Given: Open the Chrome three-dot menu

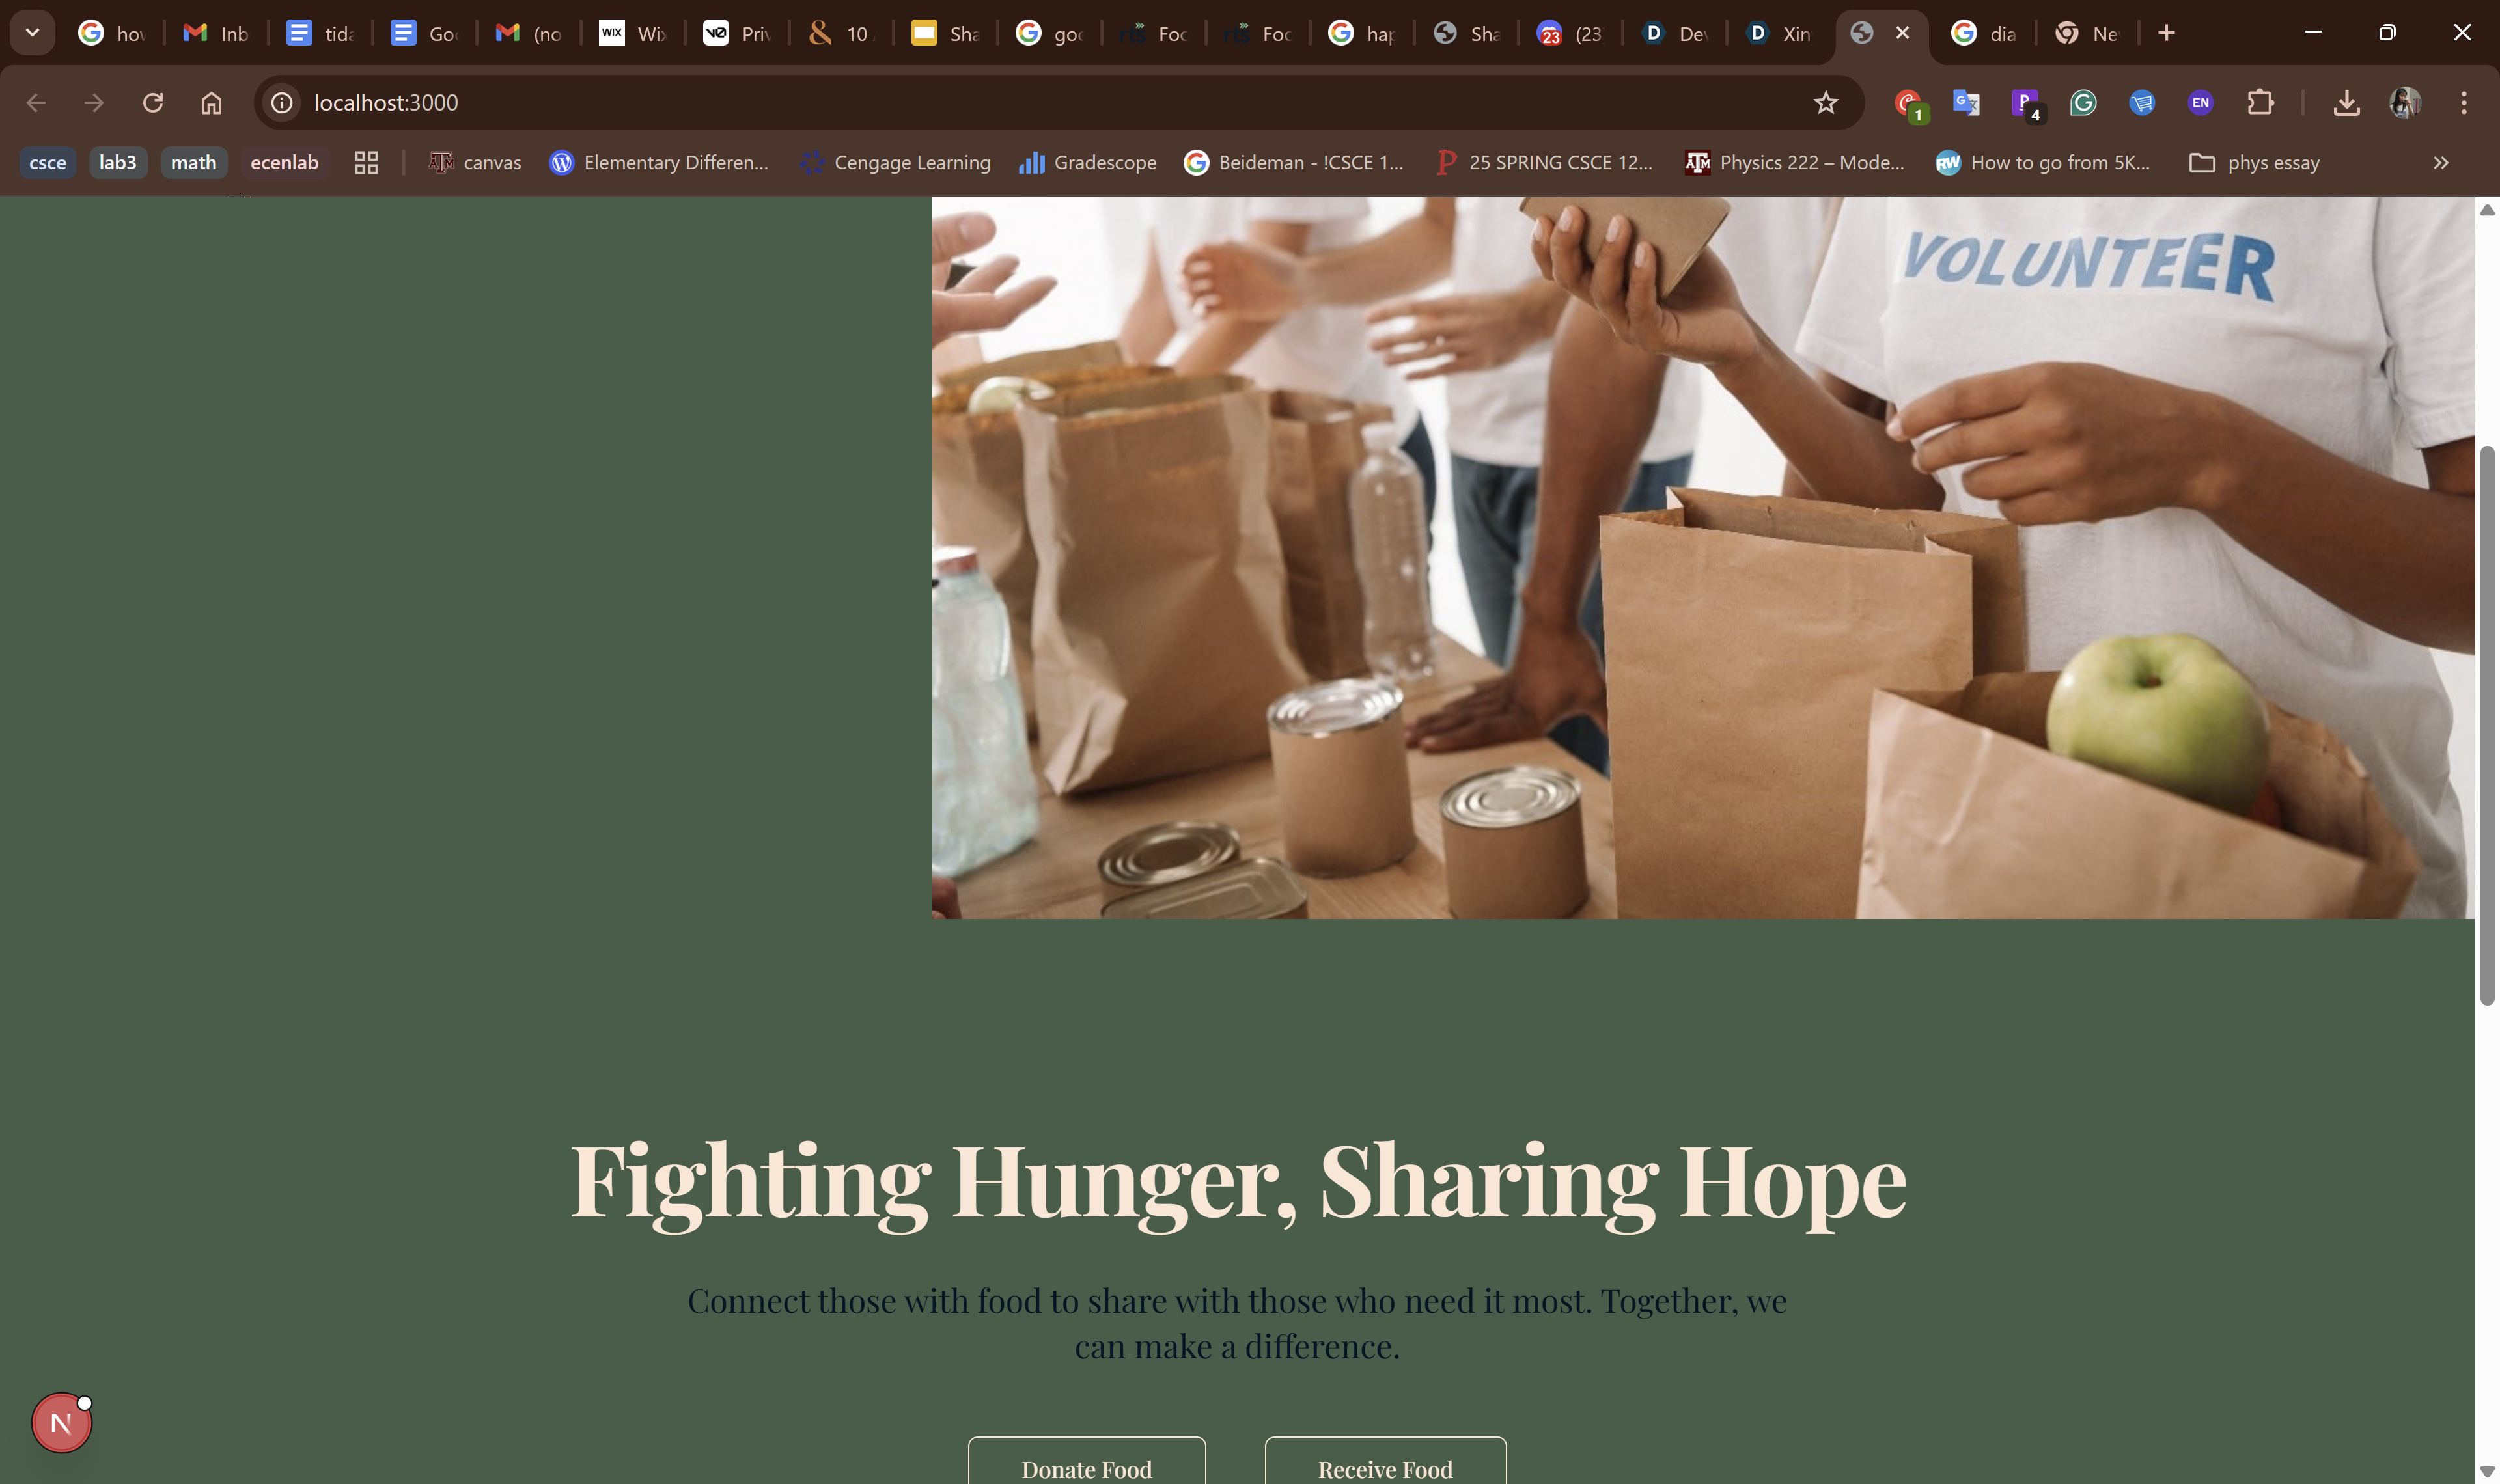Looking at the screenshot, I should pos(2463,102).
